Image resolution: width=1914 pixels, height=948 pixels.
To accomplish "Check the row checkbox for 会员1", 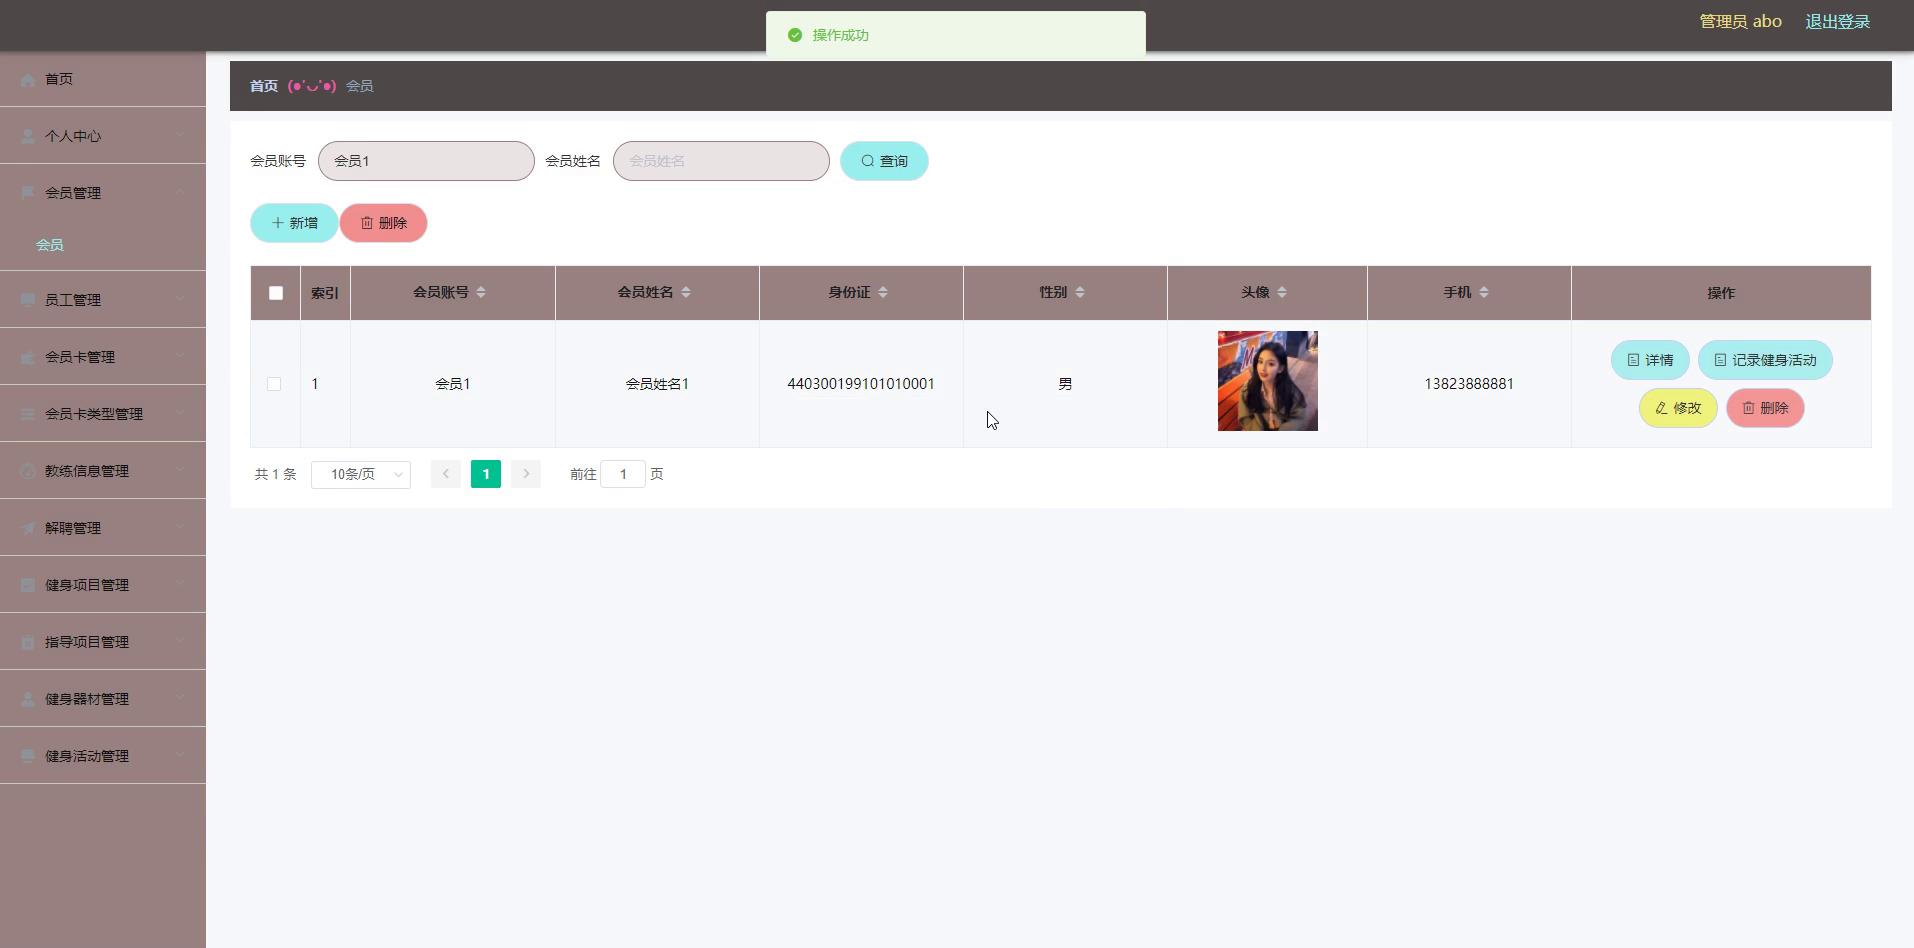I will (275, 383).
